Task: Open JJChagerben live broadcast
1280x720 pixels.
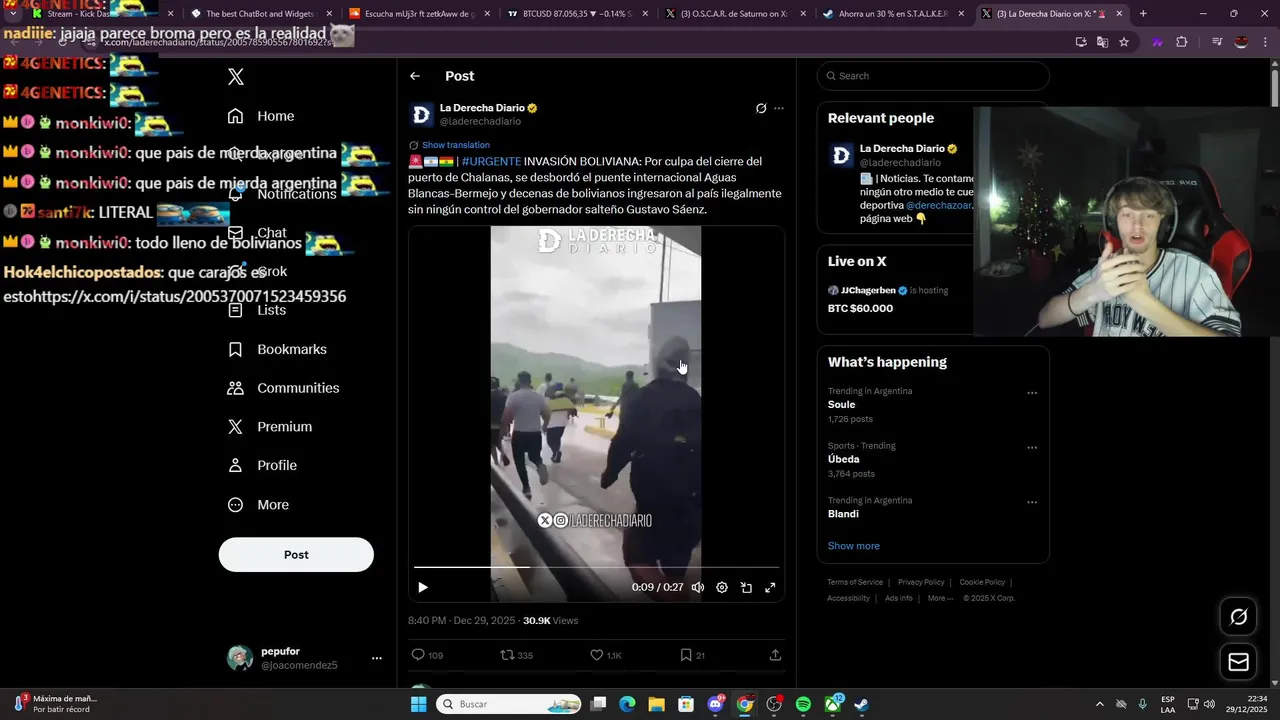Action: pyautogui.click(x=896, y=299)
